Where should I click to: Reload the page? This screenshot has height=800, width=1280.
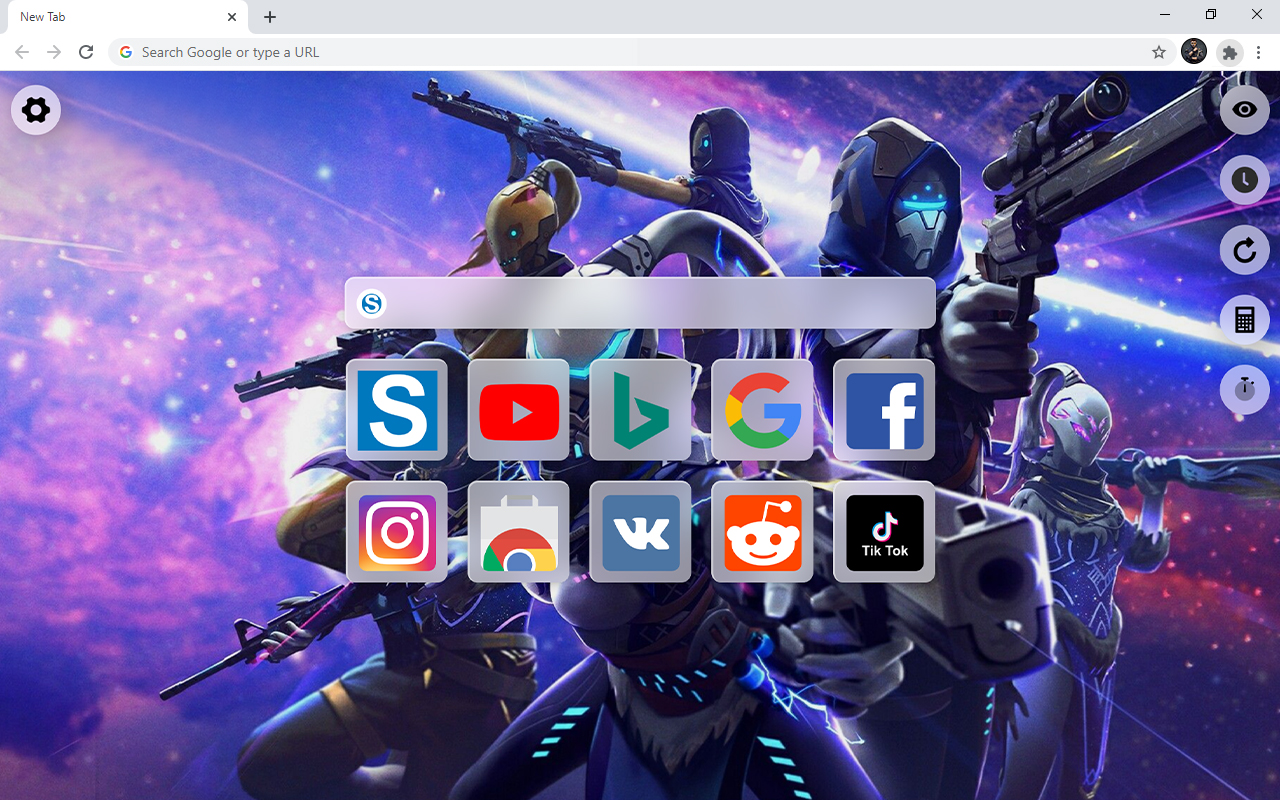point(86,52)
